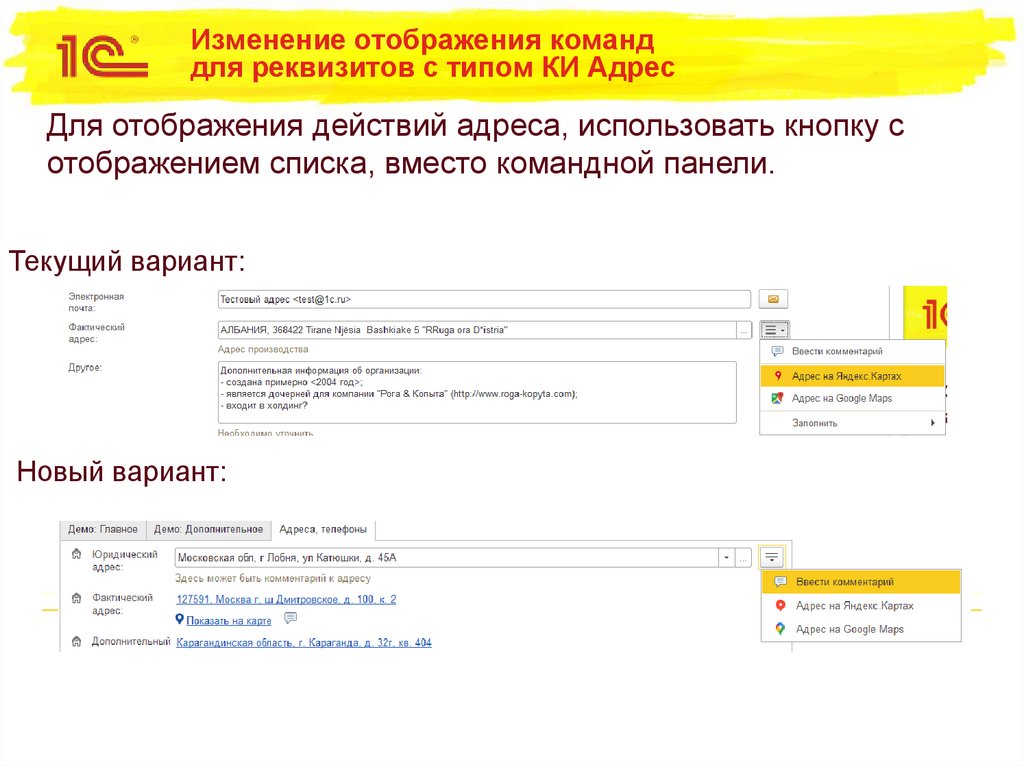Click map pin icon before 'Показать на карте'
The image size is (1024, 767).
(180, 619)
